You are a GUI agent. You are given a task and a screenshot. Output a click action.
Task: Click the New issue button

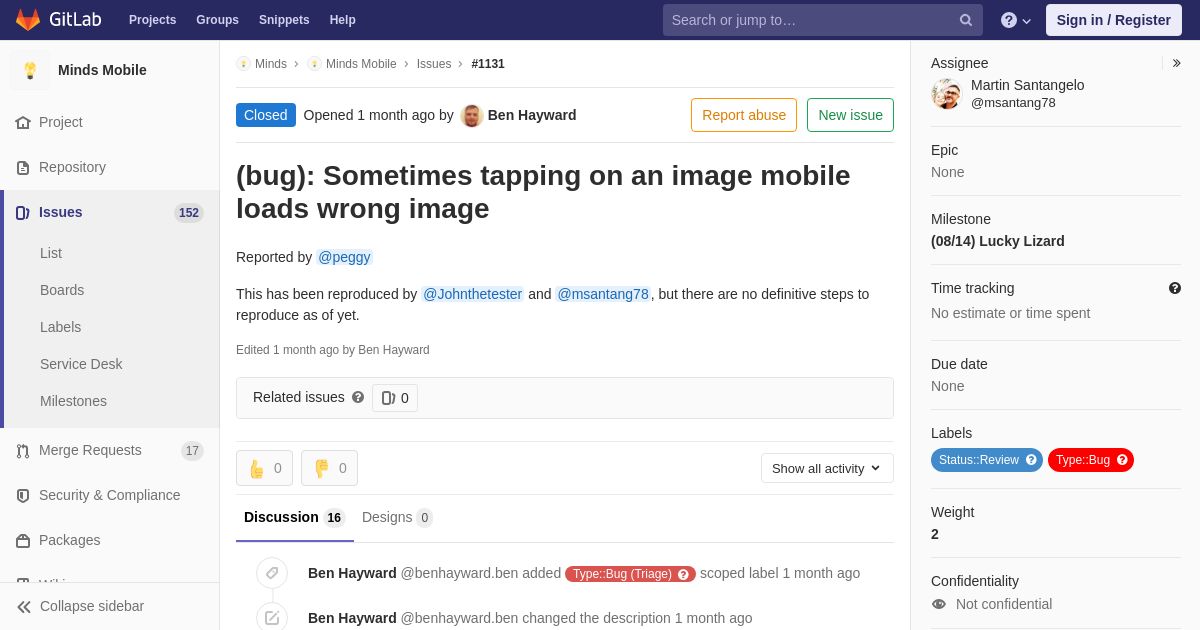point(850,115)
